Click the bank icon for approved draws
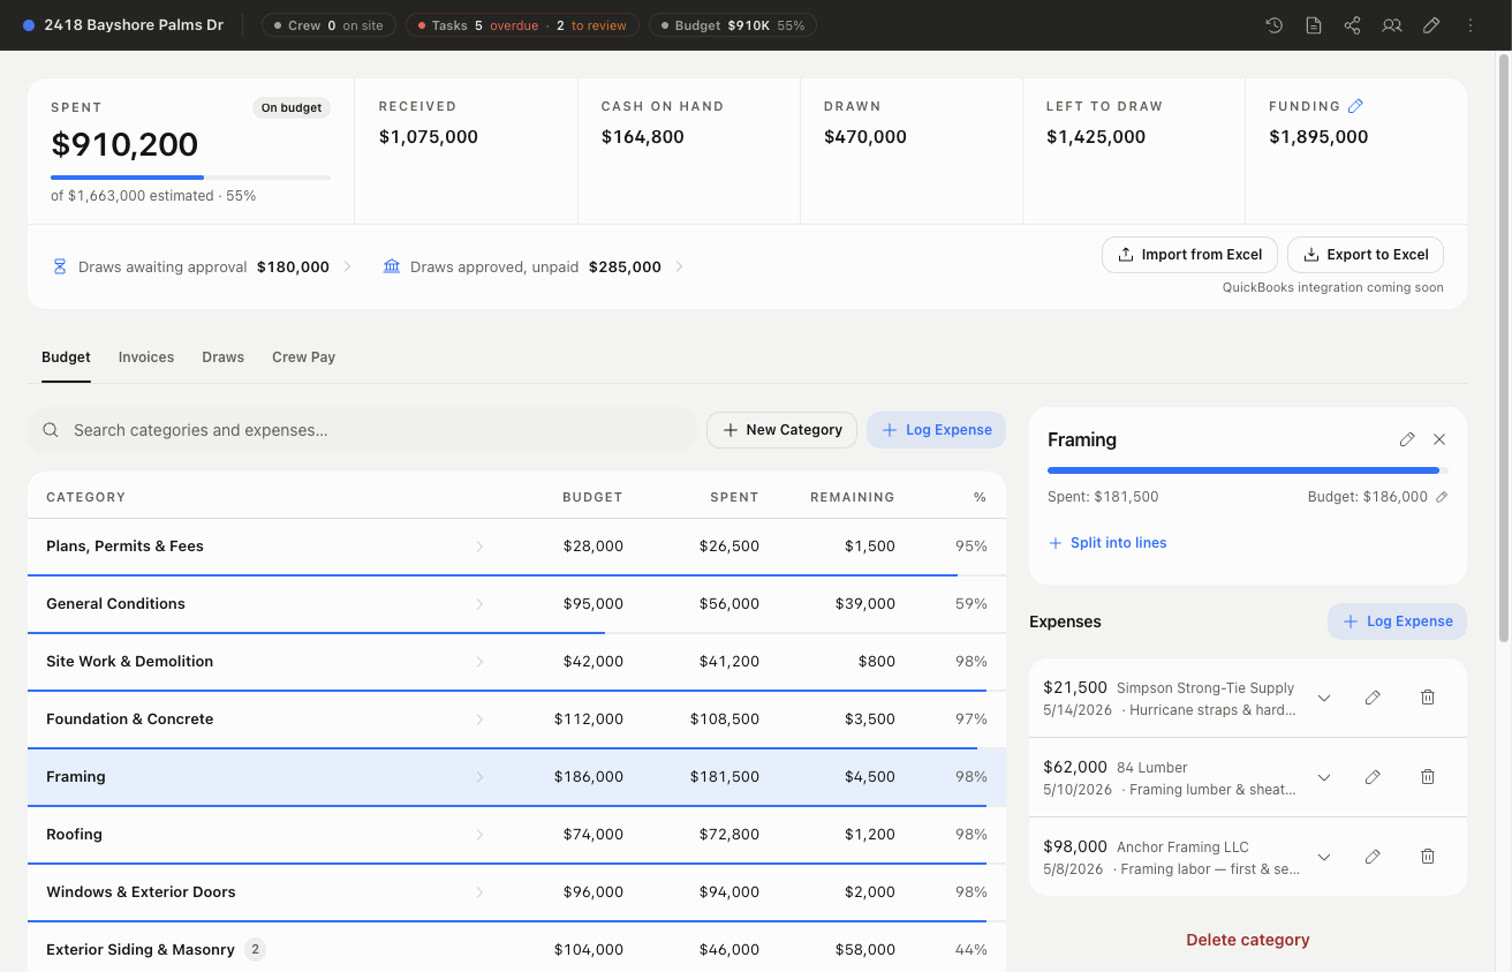This screenshot has height=972, width=1512. (x=392, y=266)
